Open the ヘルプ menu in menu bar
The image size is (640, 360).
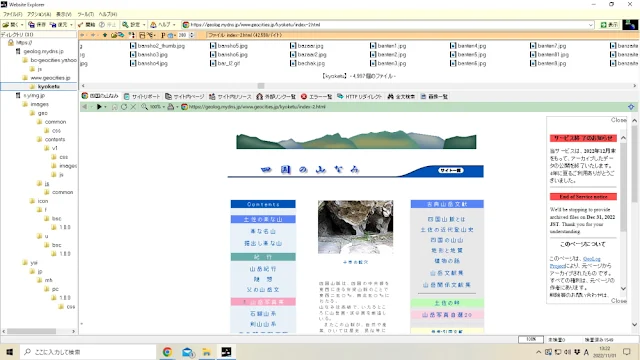[108, 14]
